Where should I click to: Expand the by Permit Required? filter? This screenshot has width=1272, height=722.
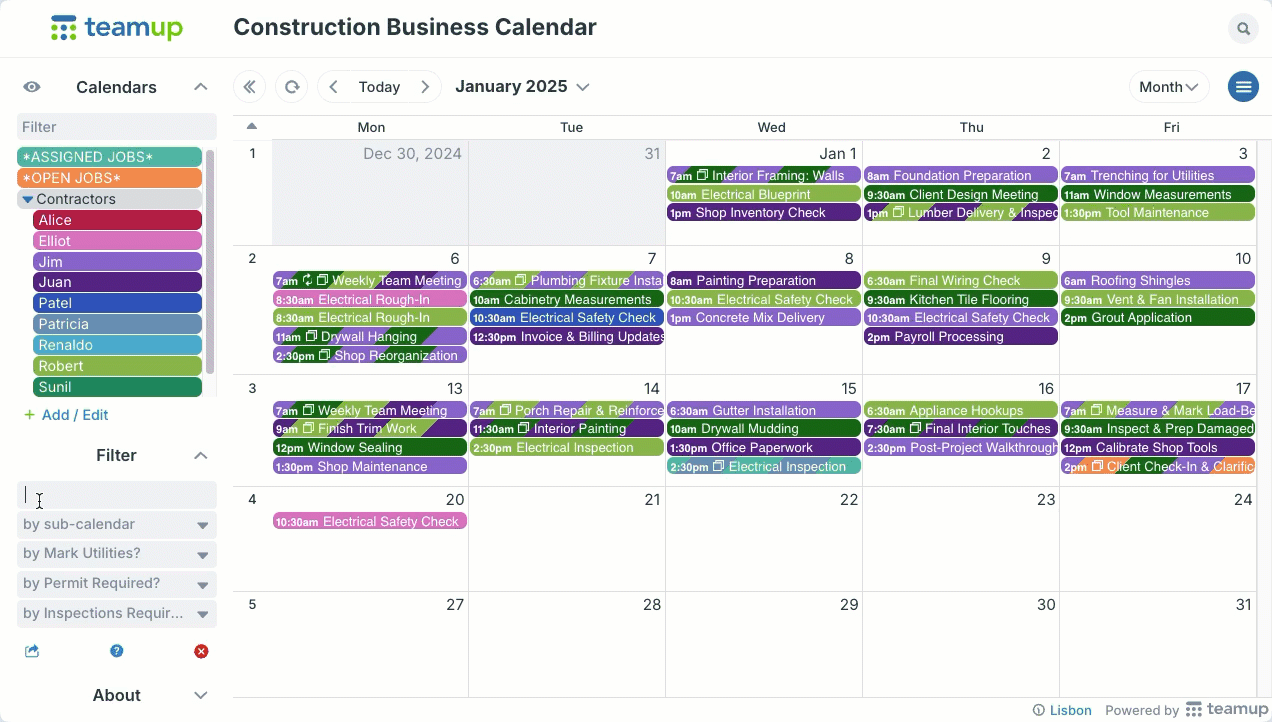[x=117, y=584]
